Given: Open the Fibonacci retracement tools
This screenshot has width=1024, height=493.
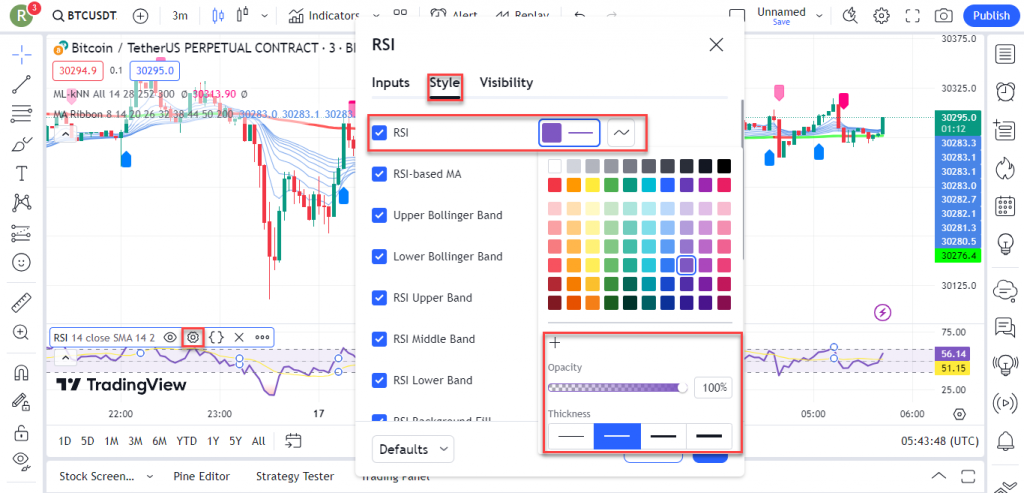Looking at the screenshot, I should tap(22, 114).
